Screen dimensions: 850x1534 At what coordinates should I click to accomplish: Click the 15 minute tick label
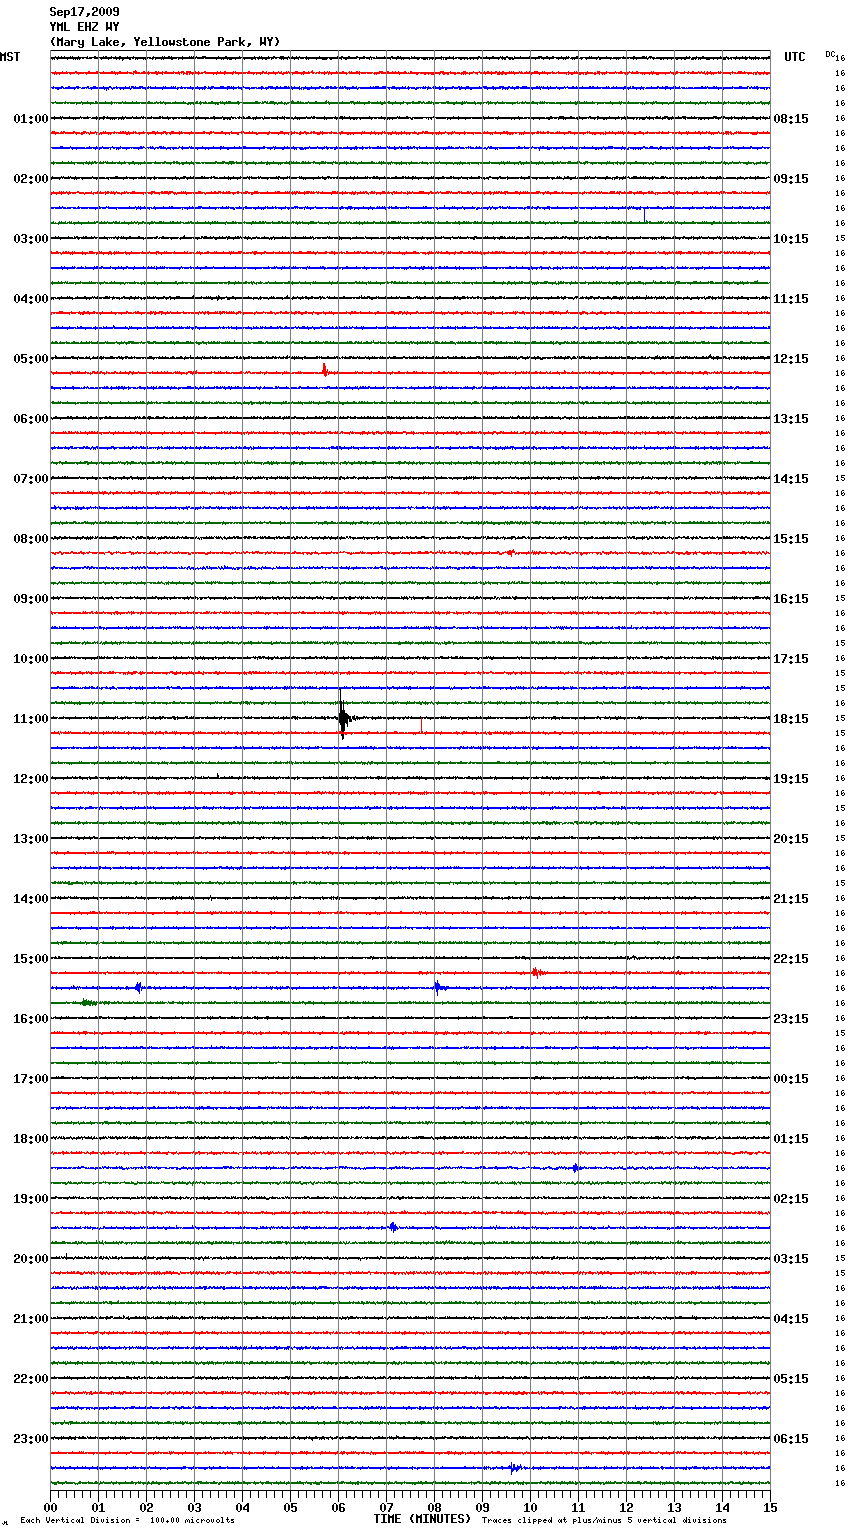[x=770, y=1507]
